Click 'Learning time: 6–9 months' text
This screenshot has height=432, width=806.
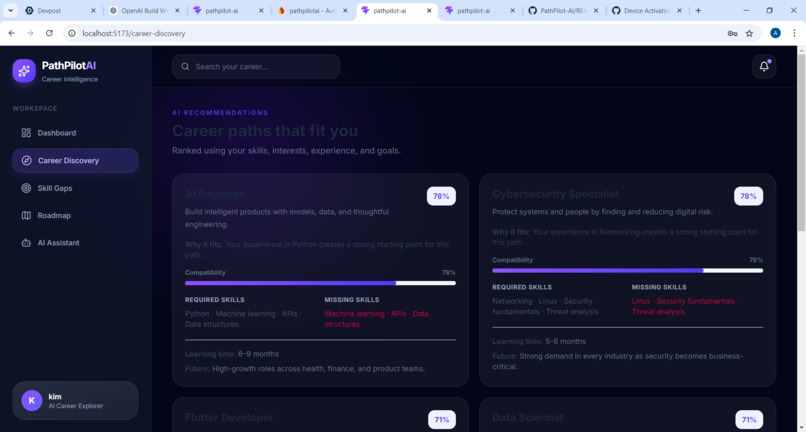pos(232,354)
